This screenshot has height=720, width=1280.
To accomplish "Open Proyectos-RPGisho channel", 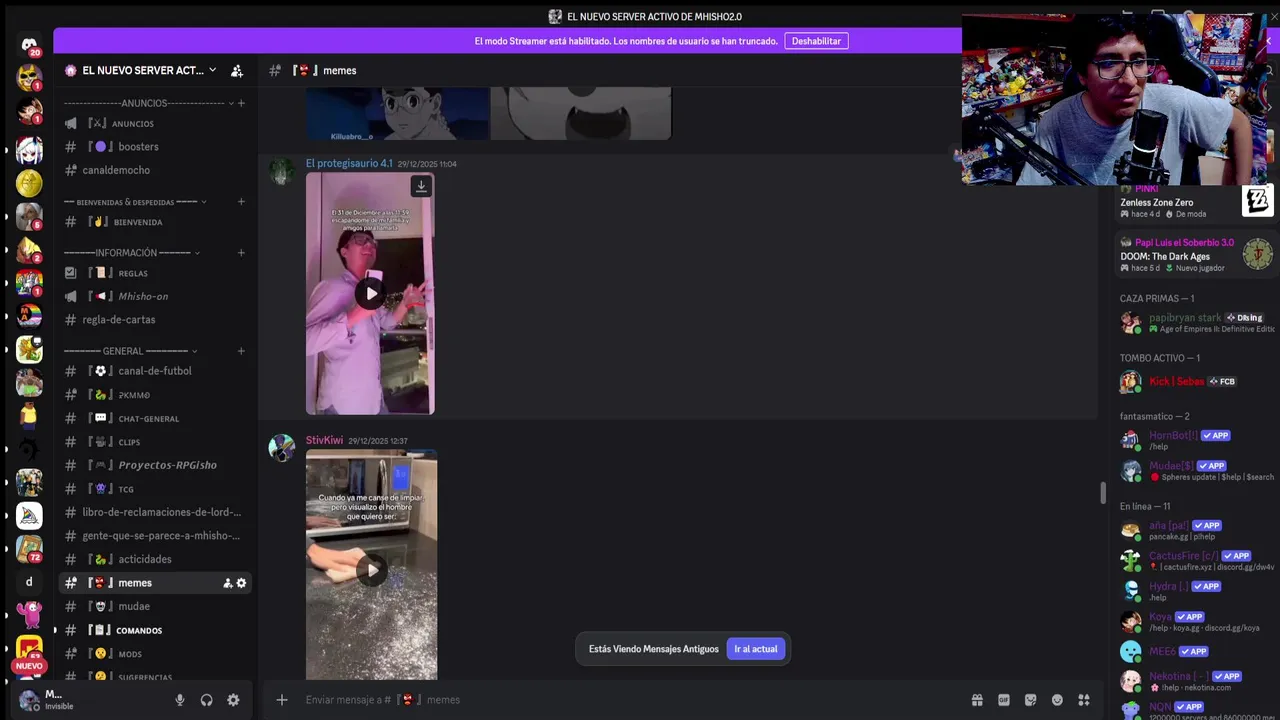I will click(154, 465).
